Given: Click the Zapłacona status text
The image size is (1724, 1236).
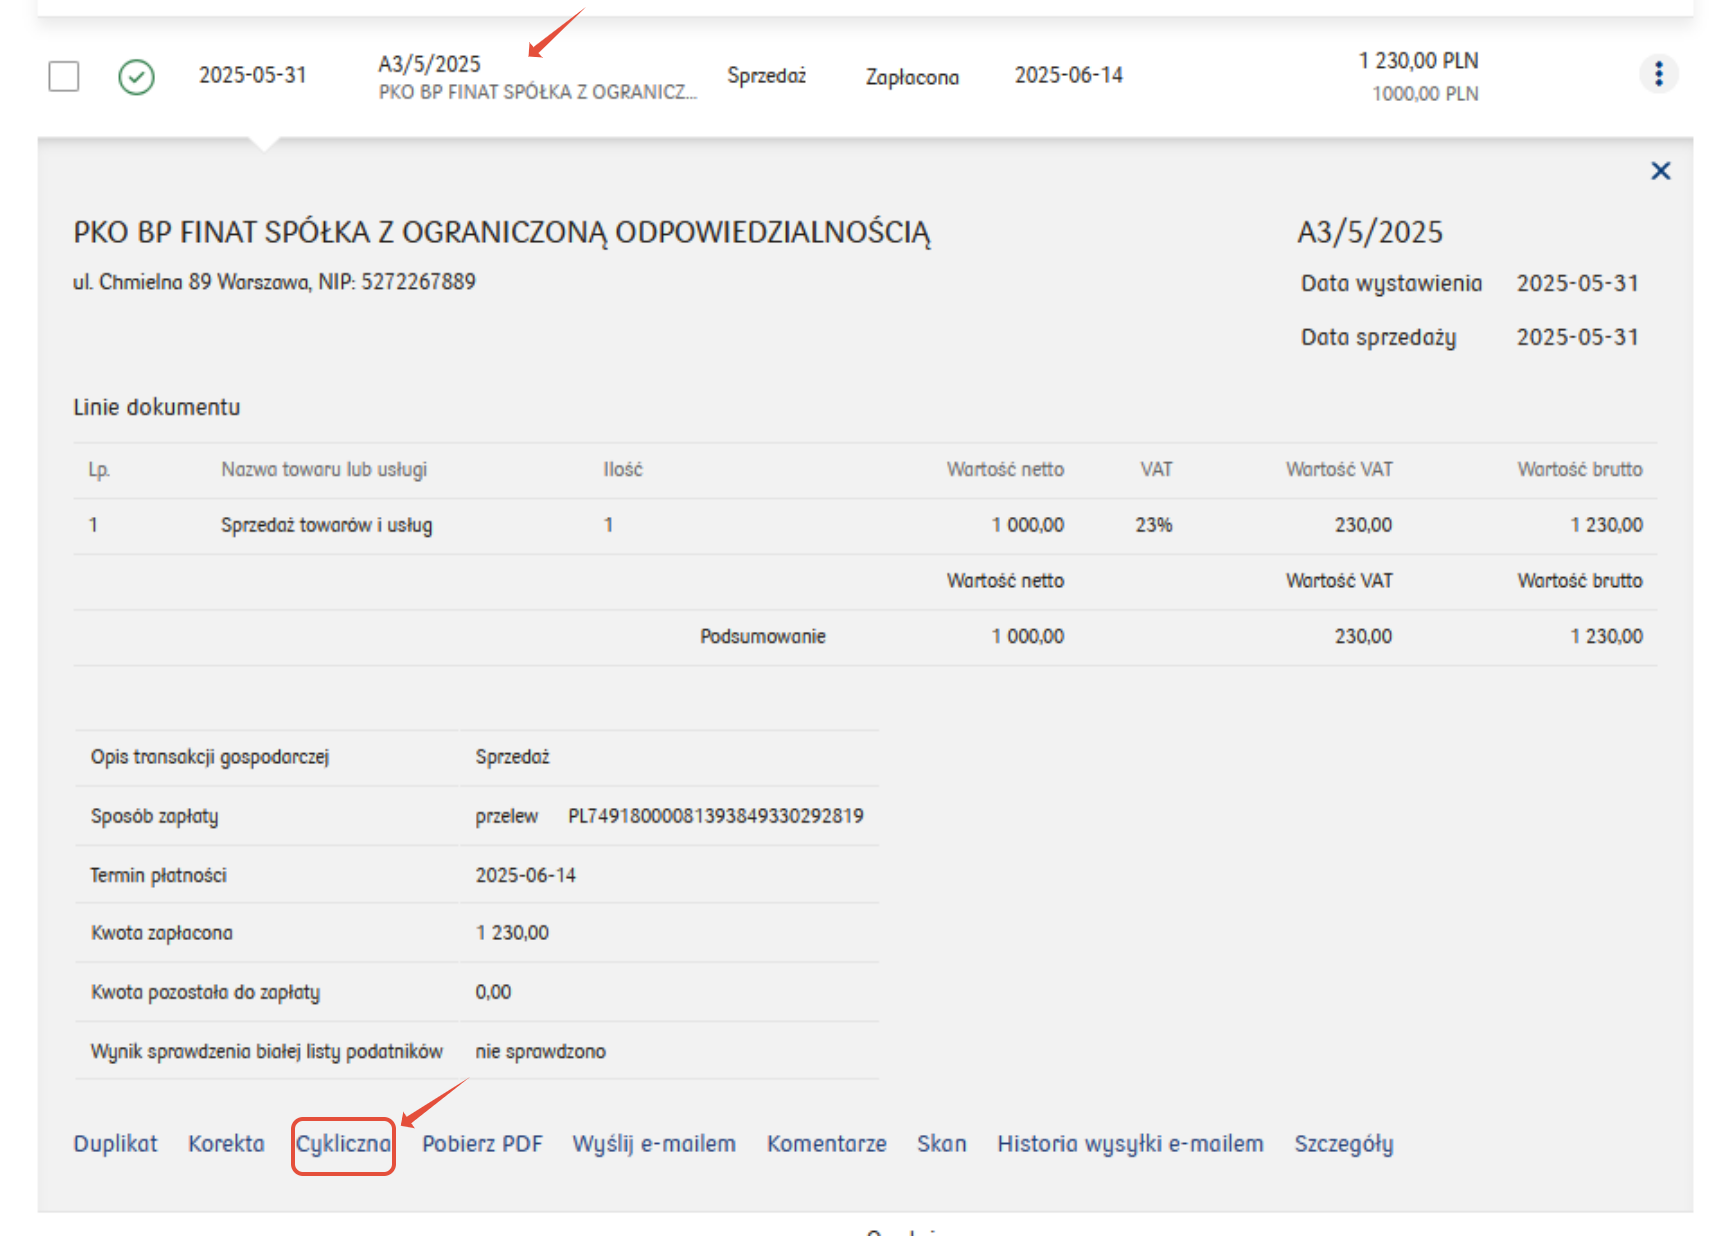Looking at the screenshot, I should (x=912, y=77).
